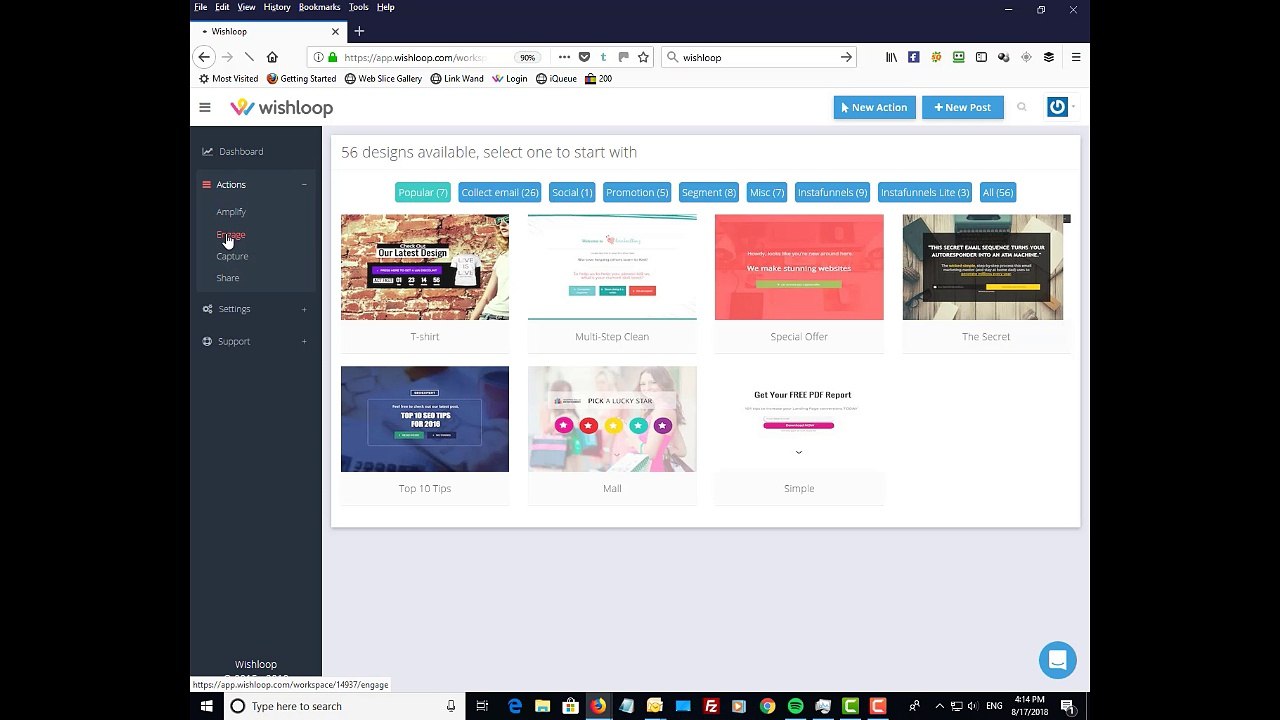Click the Settings gears icon in sidebar
The height and width of the screenshot is (720, 1280).
[x=207, y=309]
